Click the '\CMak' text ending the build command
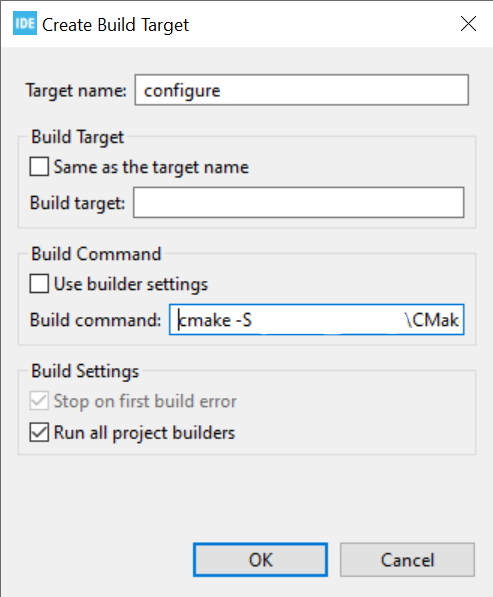The width and height of the screenshot is (493, 597). (432, 320)
